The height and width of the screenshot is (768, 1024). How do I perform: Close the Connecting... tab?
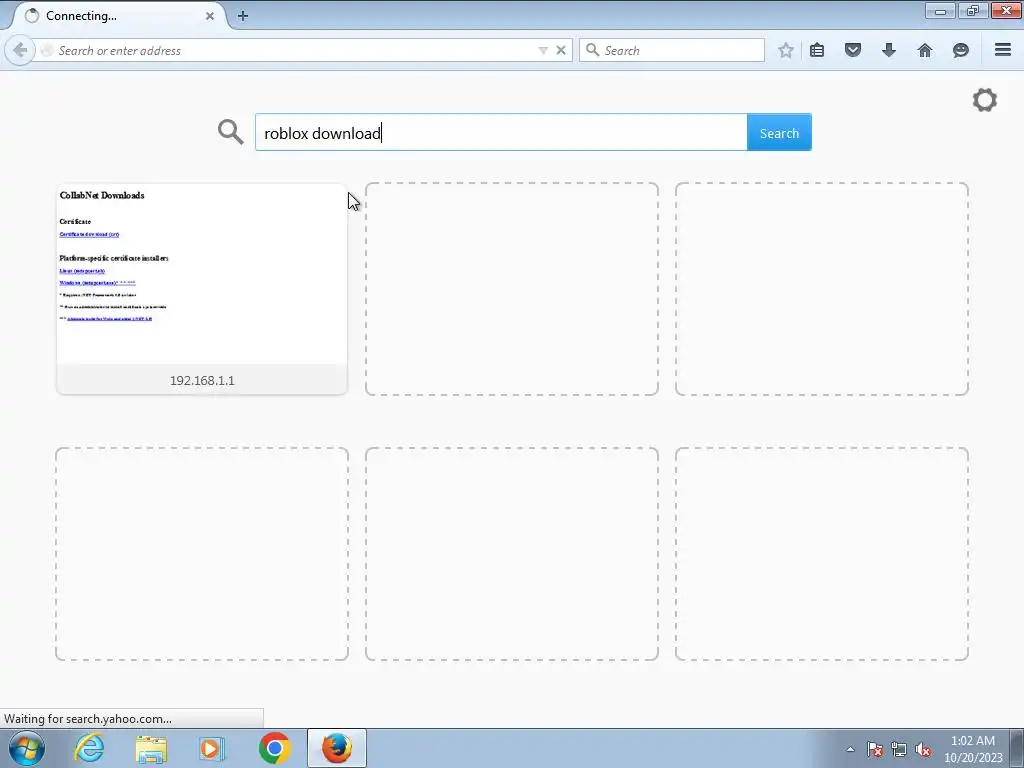coord(210,16)
